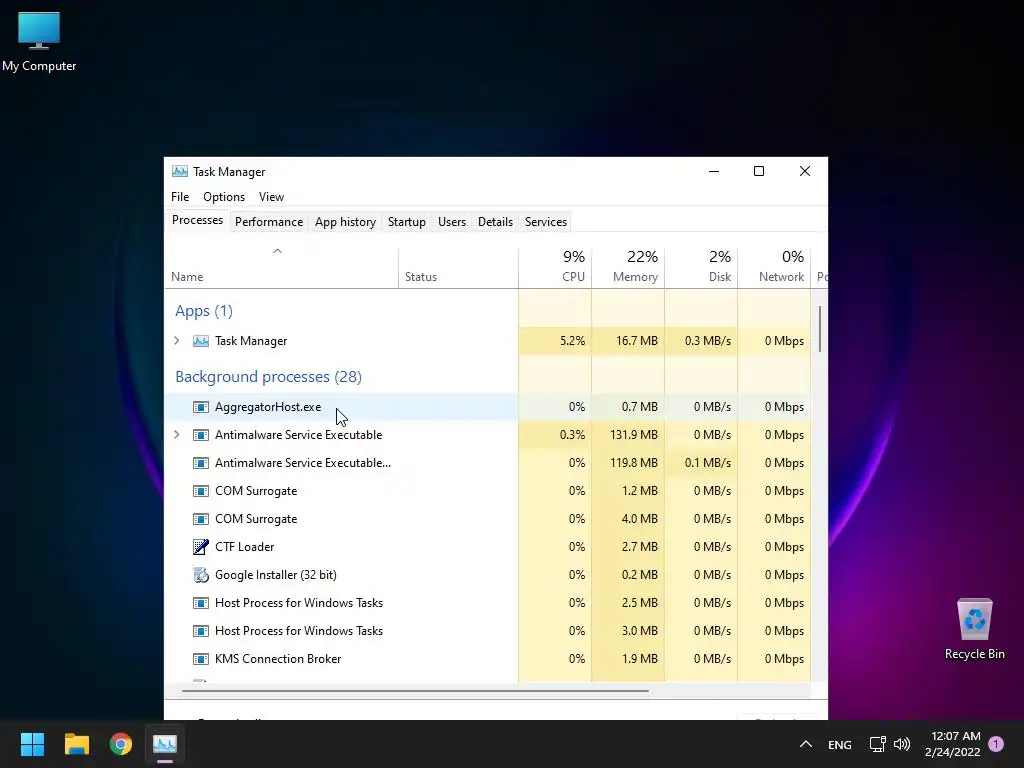The height and width of the screenshot is (768, 1024).
Task: Click the horizontal scrollbar at bottom
Action: (415, 690)
